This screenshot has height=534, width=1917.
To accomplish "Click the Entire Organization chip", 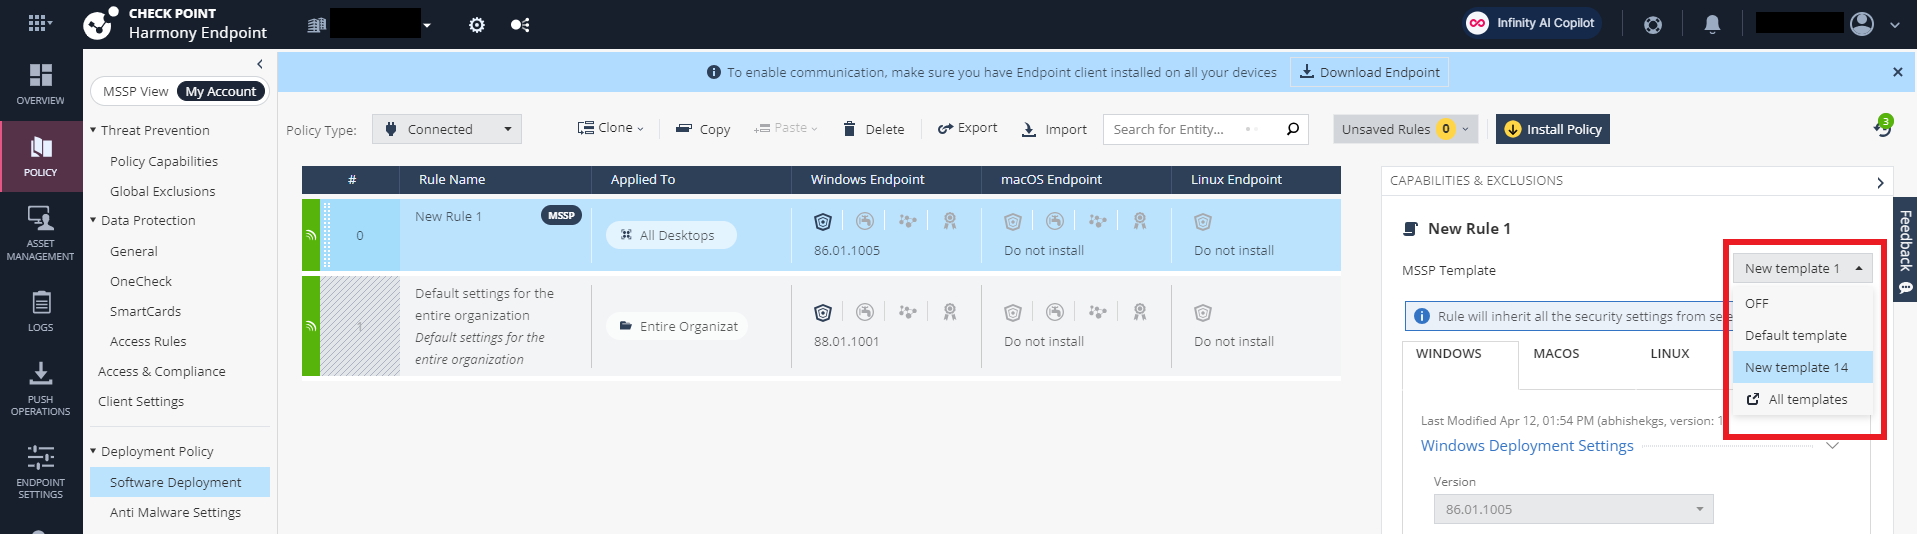I will (x=677, y=326).
